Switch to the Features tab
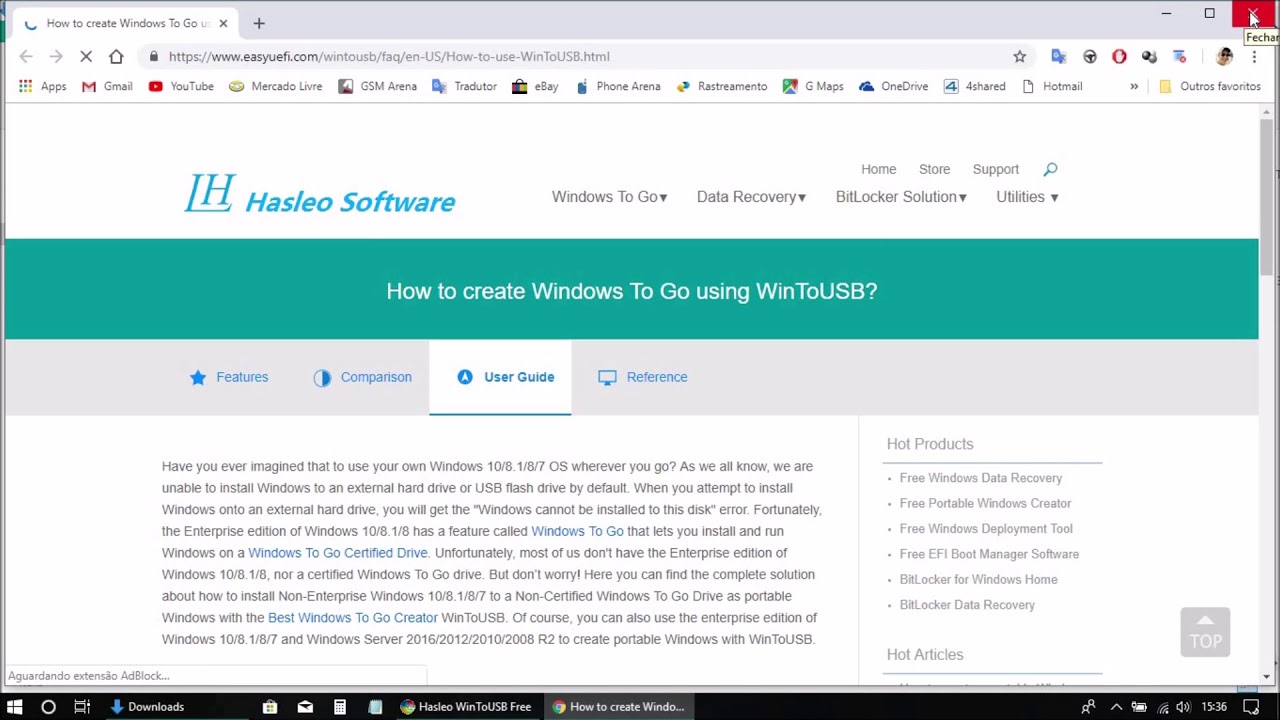 click(229, 377)
